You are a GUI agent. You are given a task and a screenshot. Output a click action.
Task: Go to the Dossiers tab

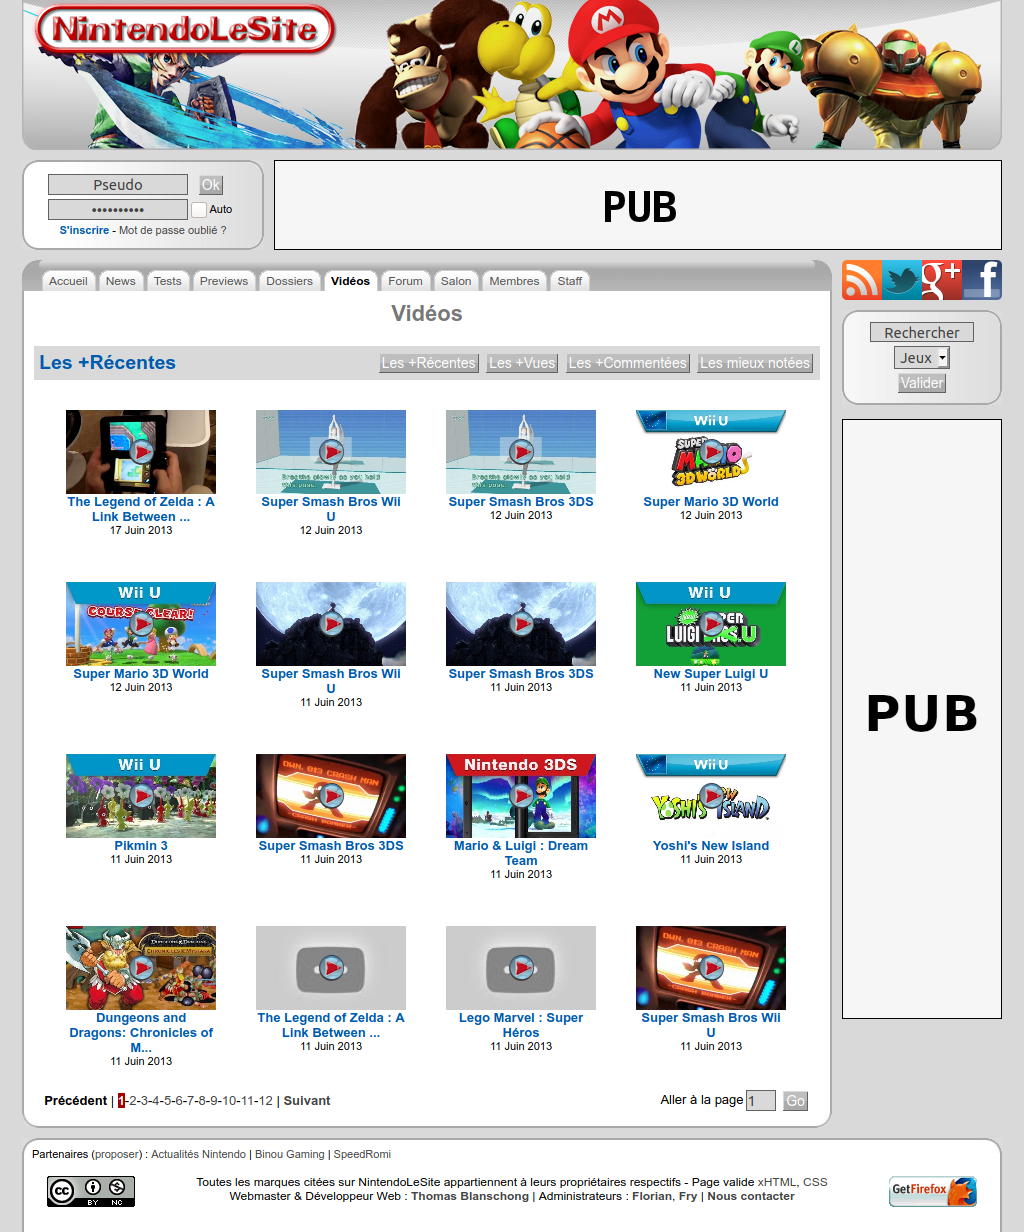click(290, 281)
